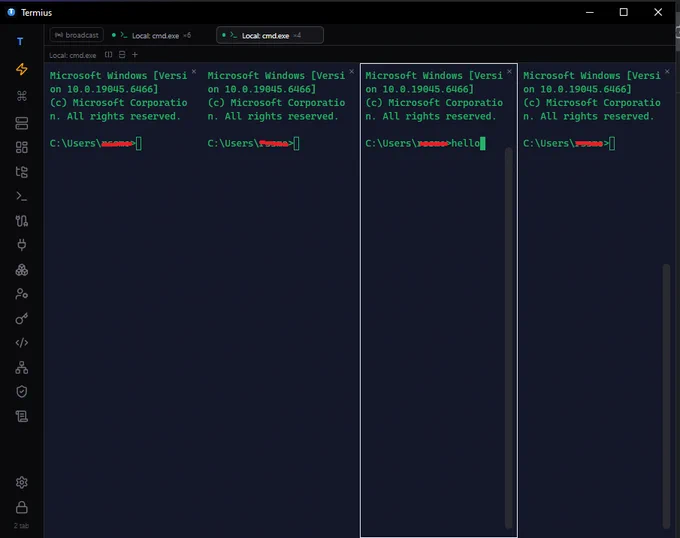Open the Snippets code-brackets icon
The width and height of the screenshot is (680, 538).
(x=22, y=343)
